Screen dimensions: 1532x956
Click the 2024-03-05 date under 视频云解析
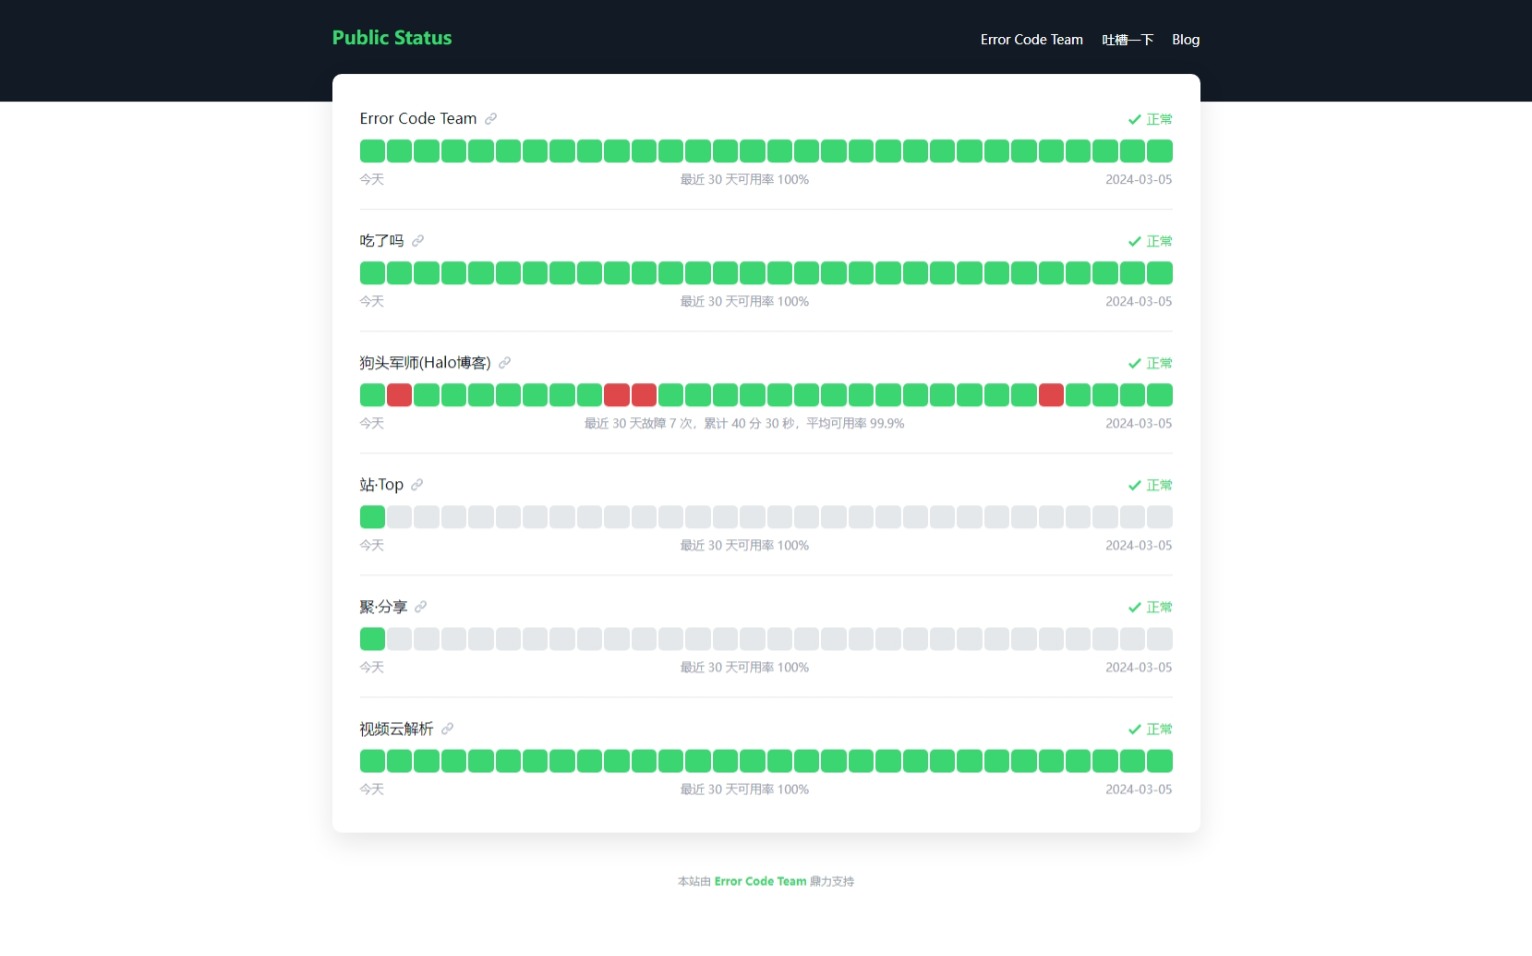point(1137,789)
